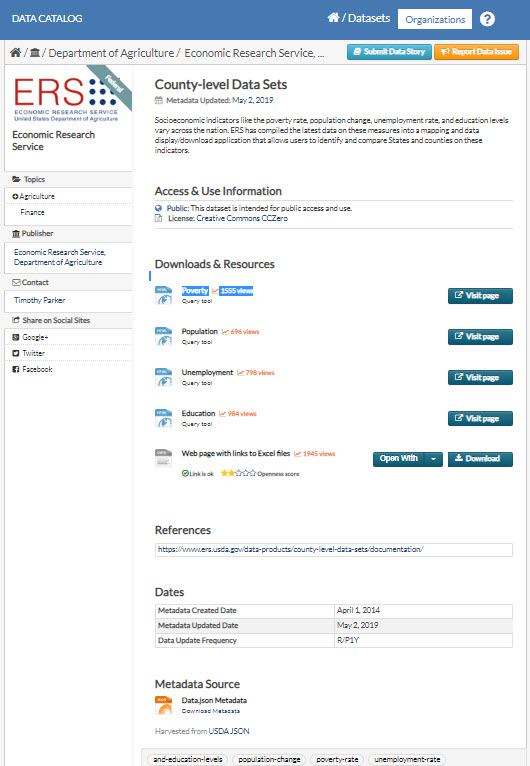
Task: Open the USDA JSON harvest source link
Action: point(229,731)
